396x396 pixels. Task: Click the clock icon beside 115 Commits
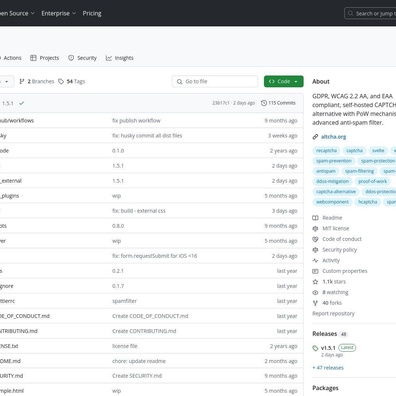(264, 103)
